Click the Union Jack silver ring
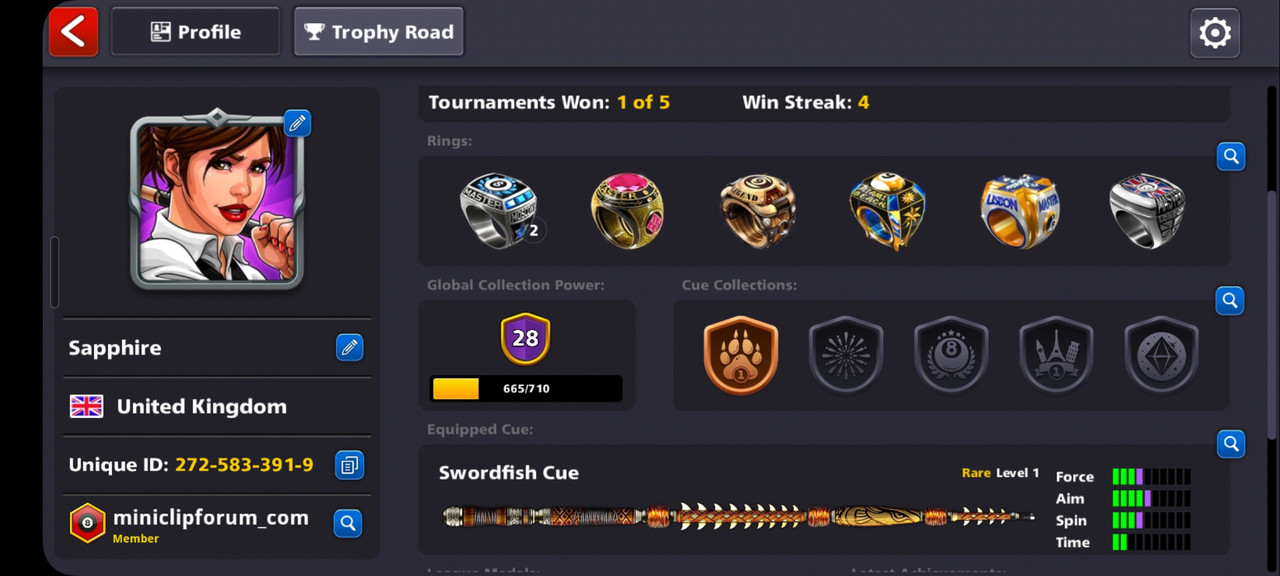 tap(1147, 210)
